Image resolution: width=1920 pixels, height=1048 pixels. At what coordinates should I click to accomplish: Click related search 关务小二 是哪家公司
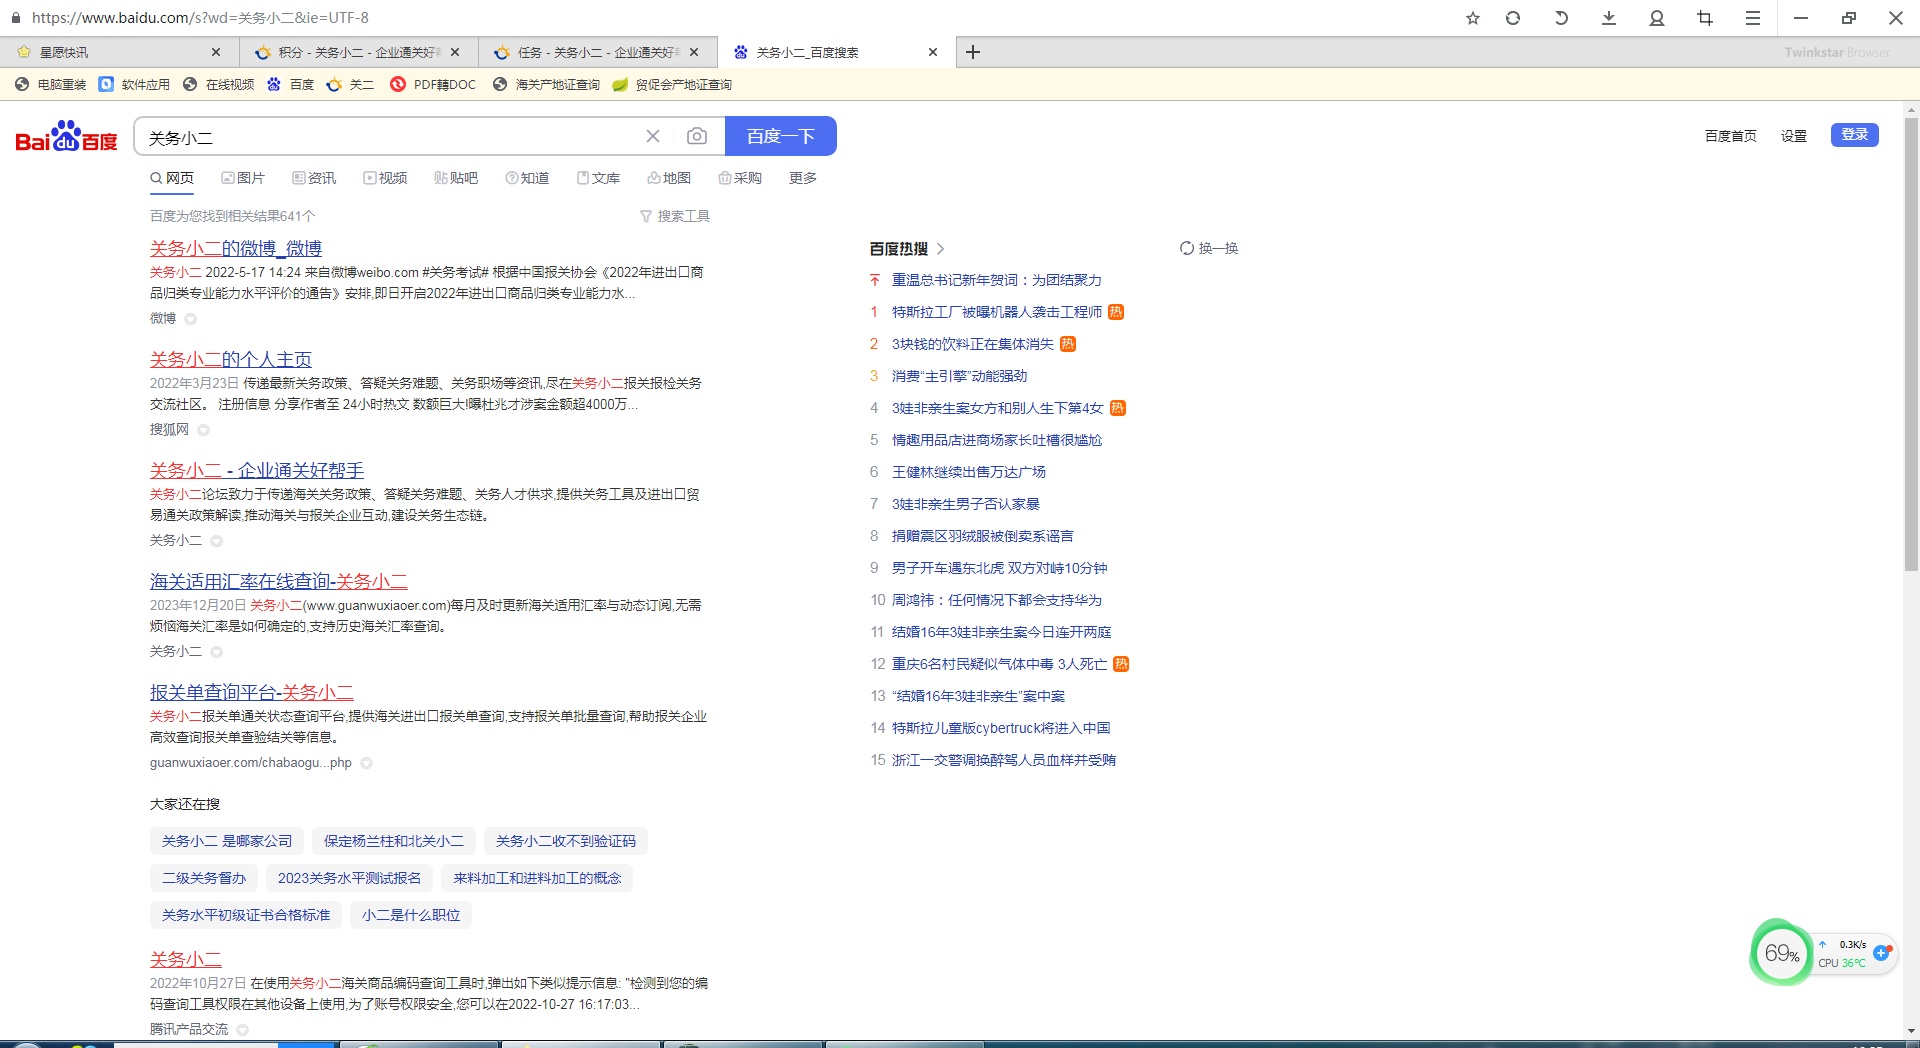(x=227, y=841)
